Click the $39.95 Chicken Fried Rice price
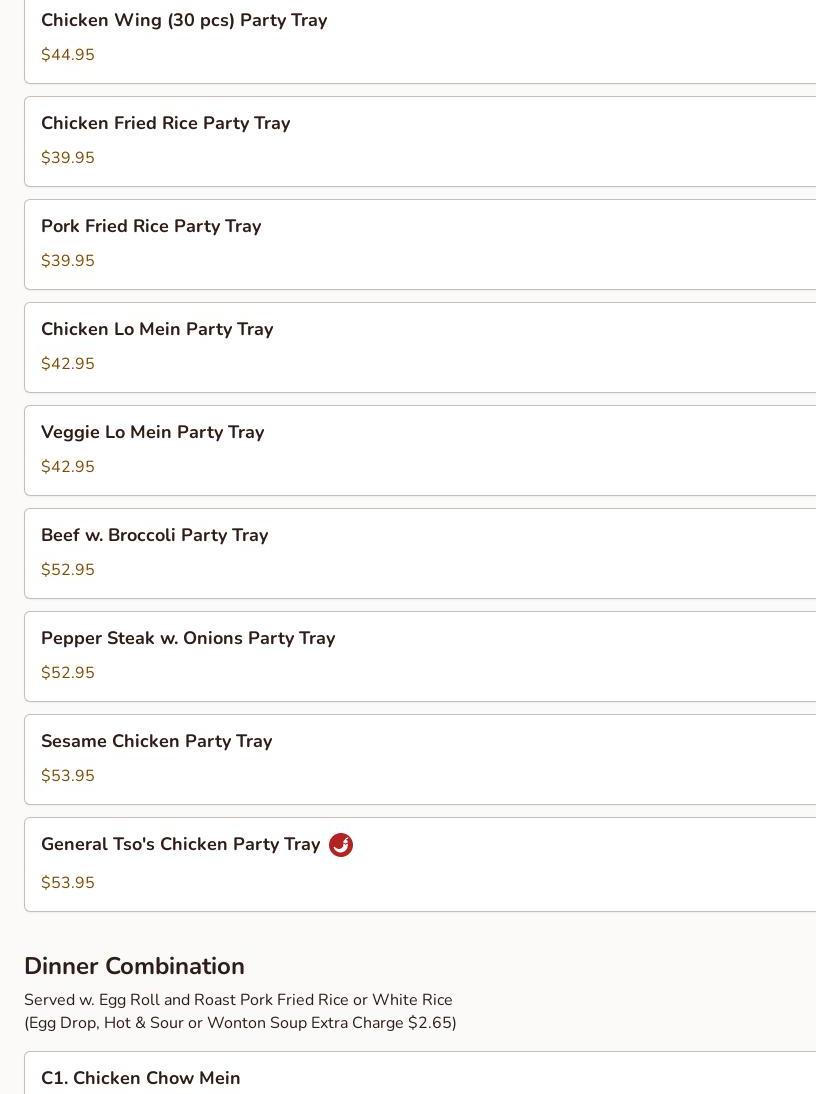 point(68,158)
